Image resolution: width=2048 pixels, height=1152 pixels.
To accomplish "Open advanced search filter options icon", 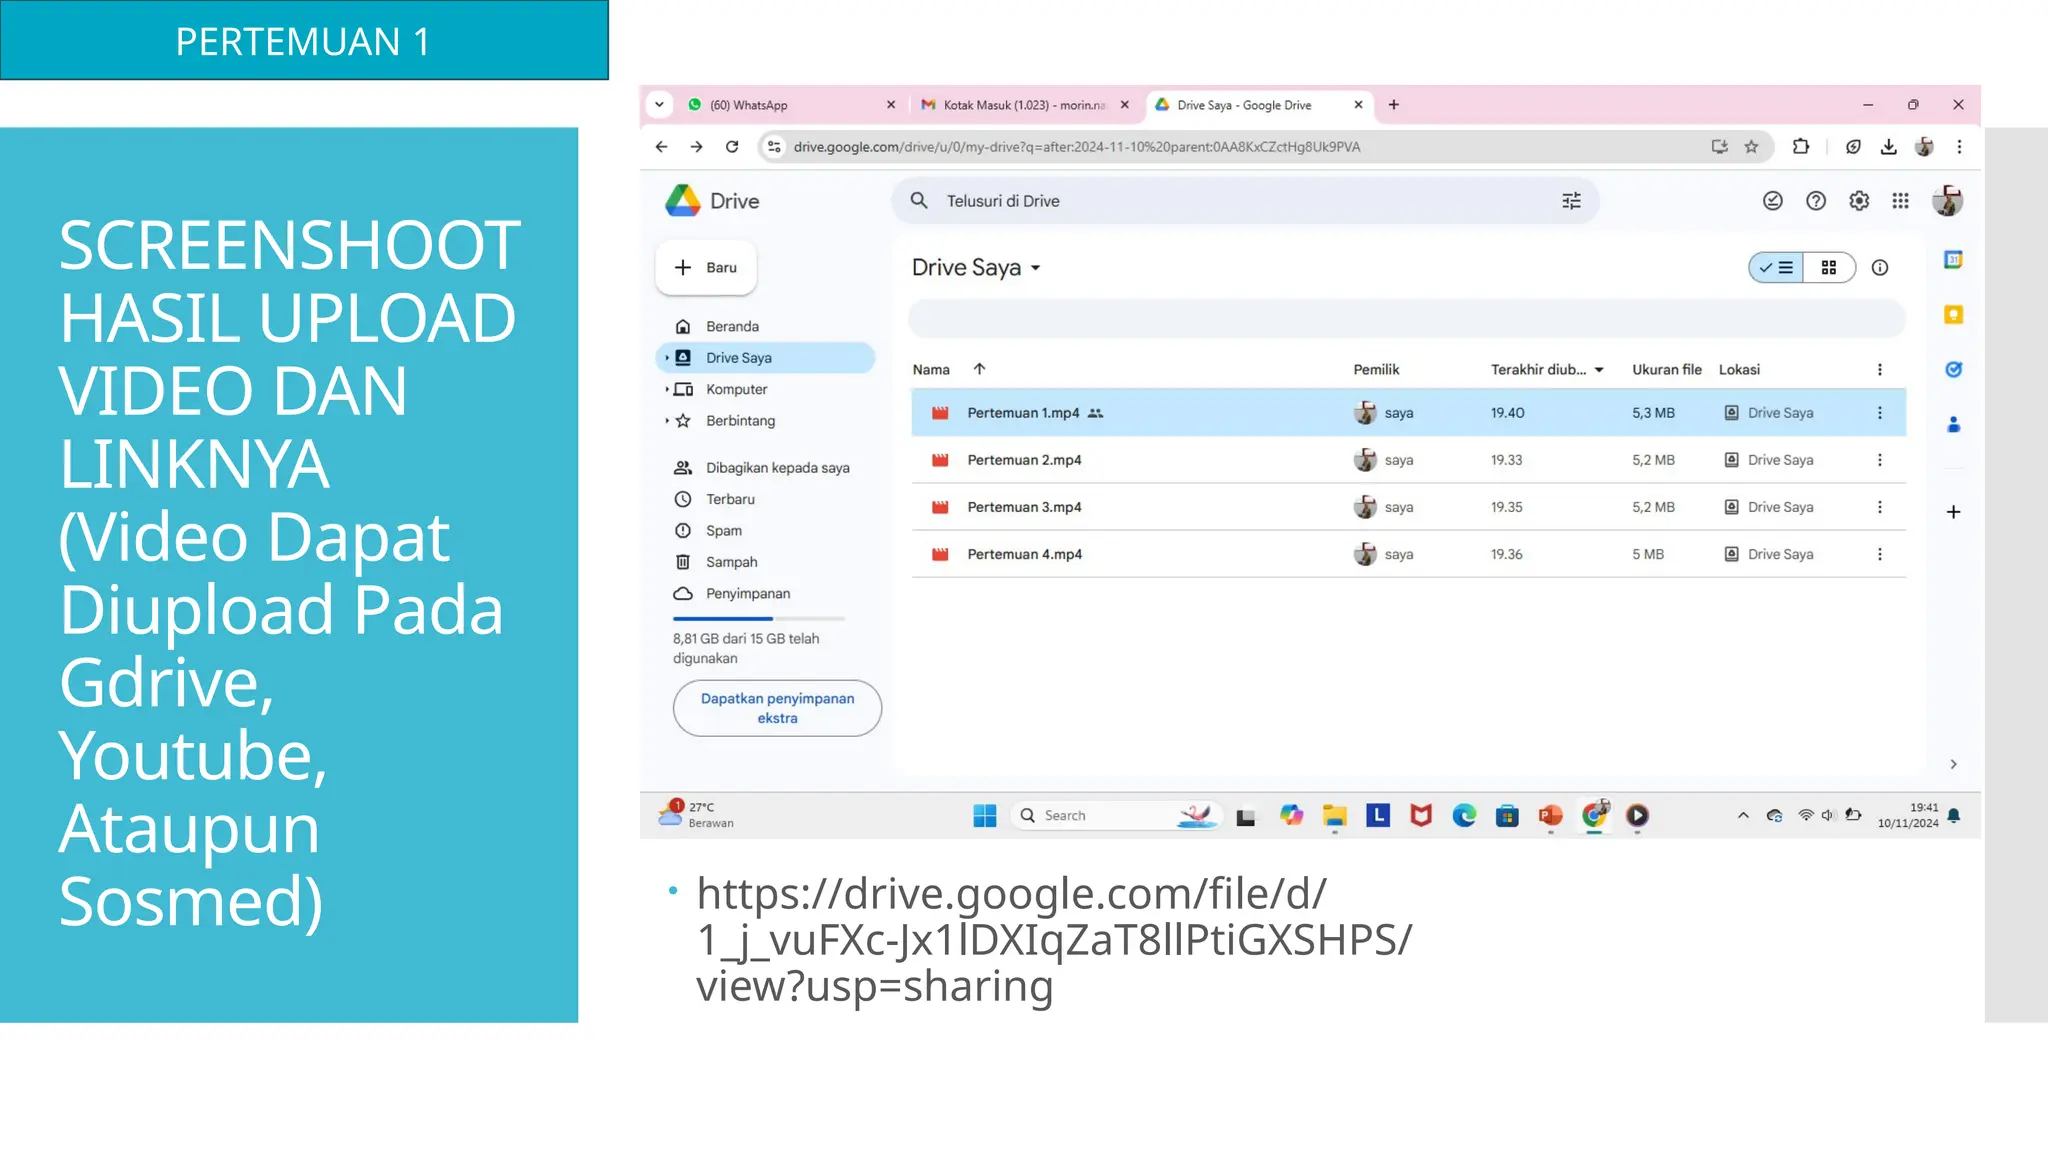I will (x=1571, y=201).
